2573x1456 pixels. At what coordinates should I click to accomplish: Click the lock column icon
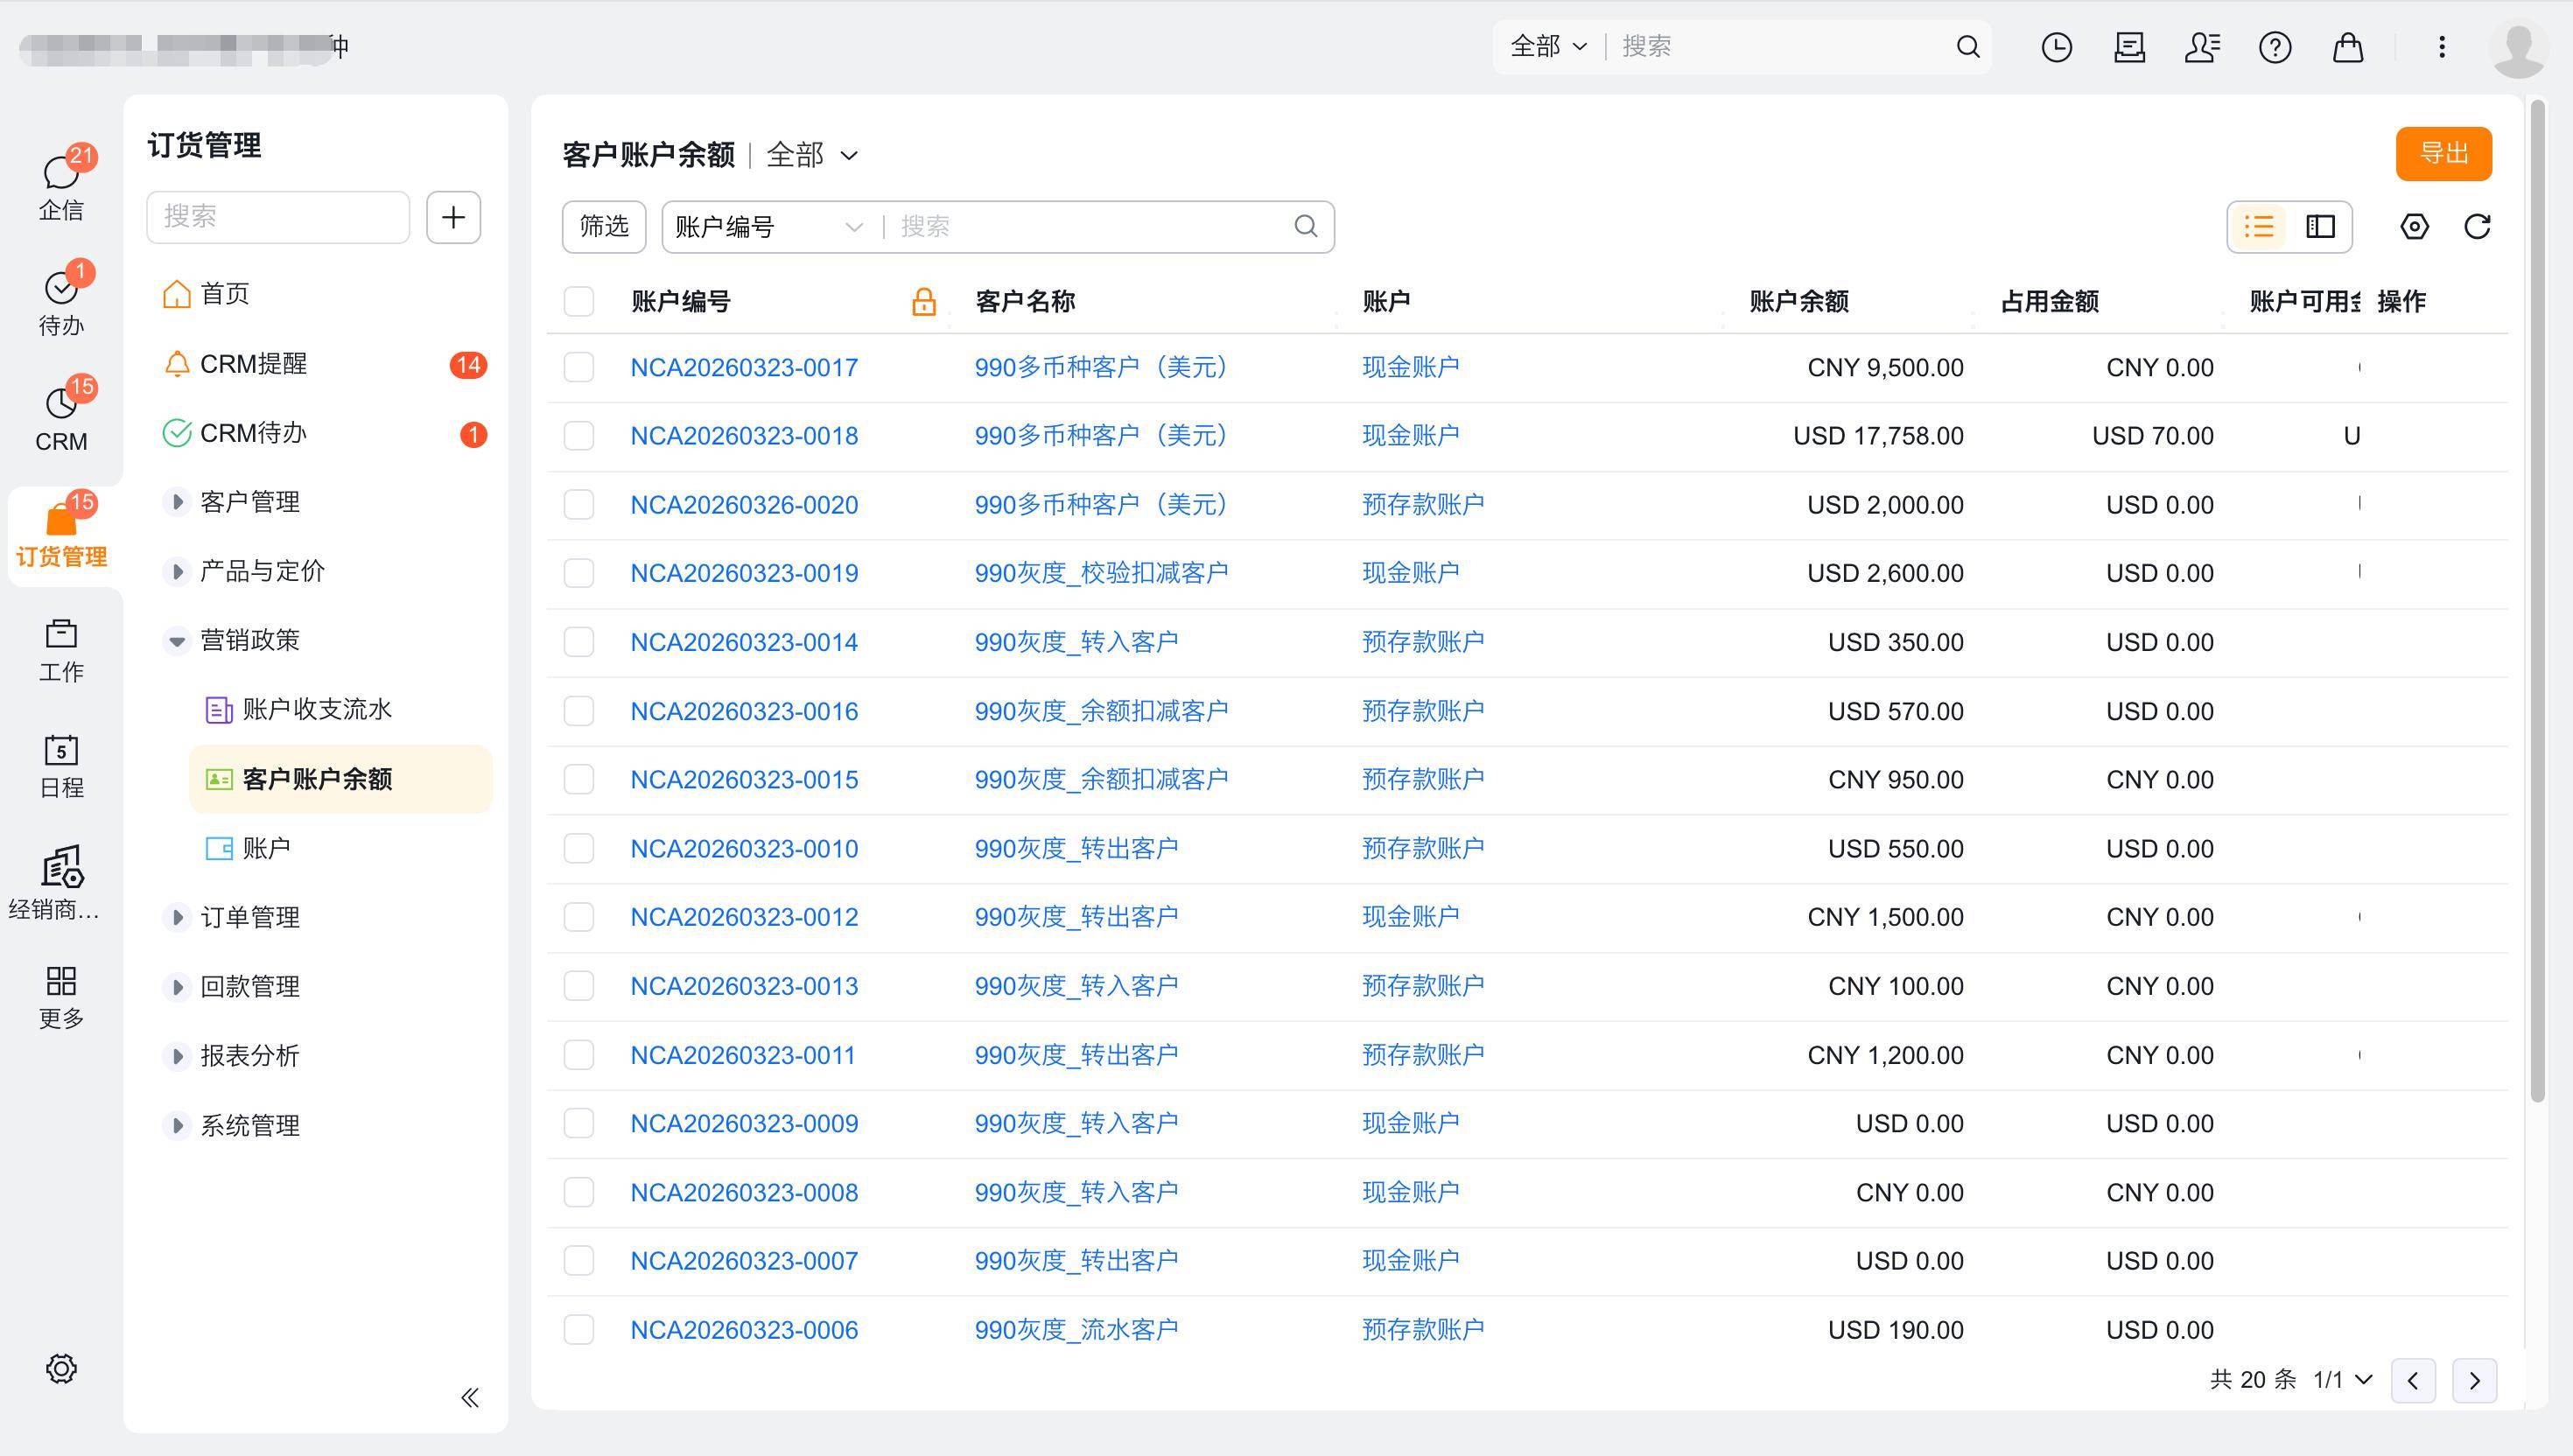923,301
